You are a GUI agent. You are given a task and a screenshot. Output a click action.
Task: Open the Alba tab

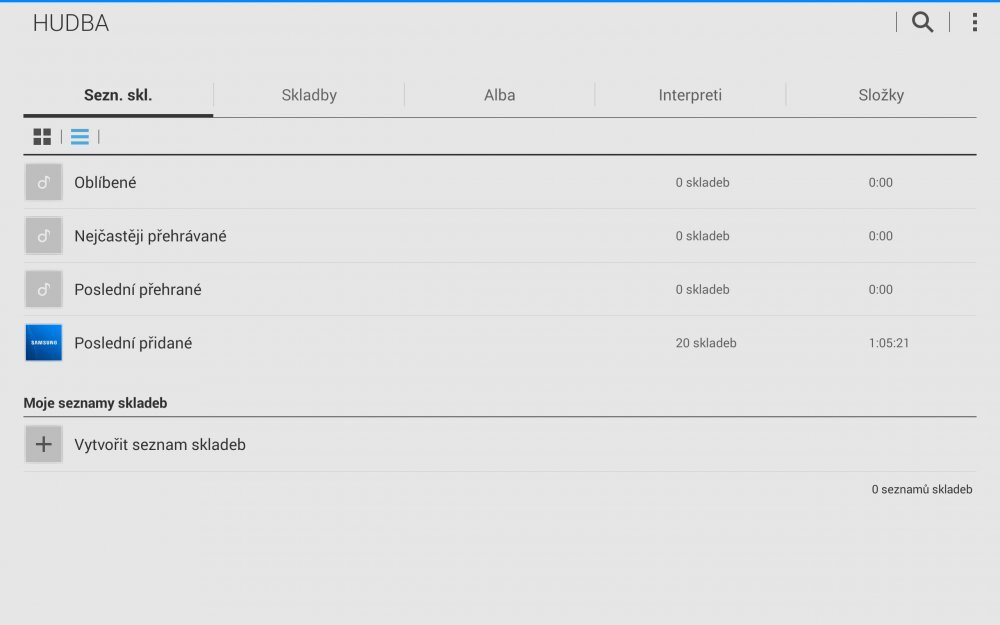point(499,95)
